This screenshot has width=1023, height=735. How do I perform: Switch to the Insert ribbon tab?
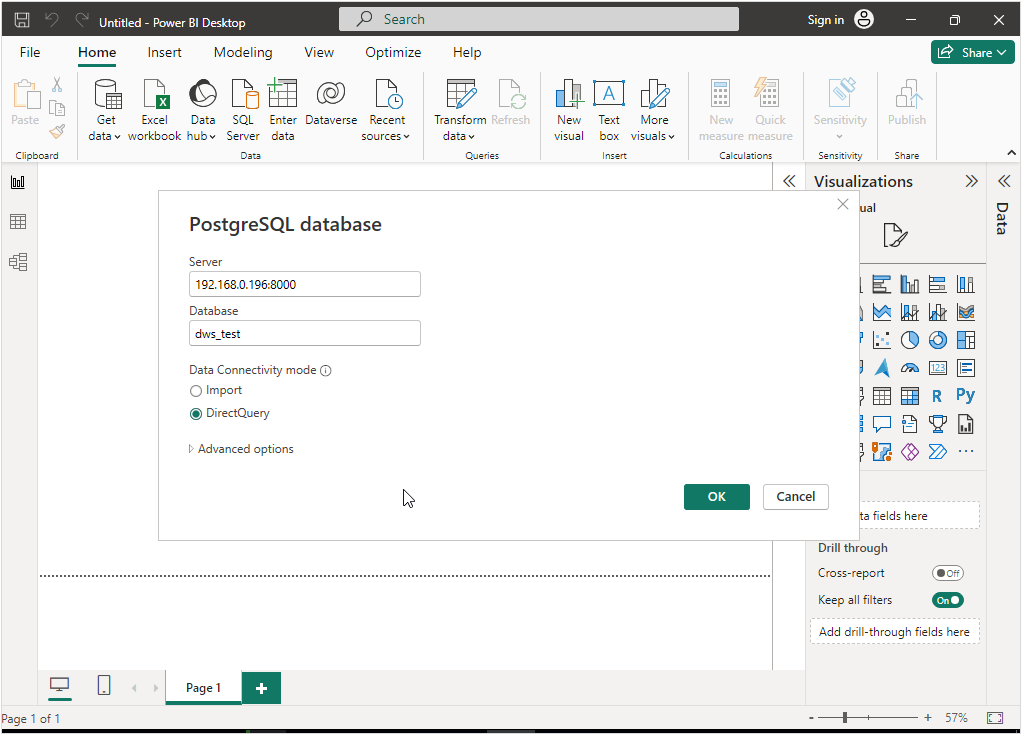(x=164, y=52)
